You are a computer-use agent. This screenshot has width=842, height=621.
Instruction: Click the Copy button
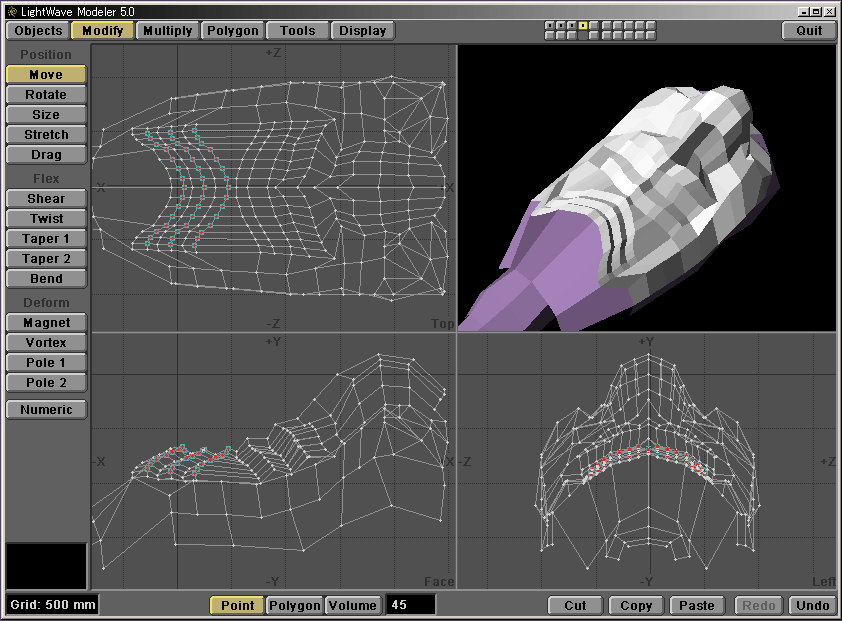[x=636, y=605]
